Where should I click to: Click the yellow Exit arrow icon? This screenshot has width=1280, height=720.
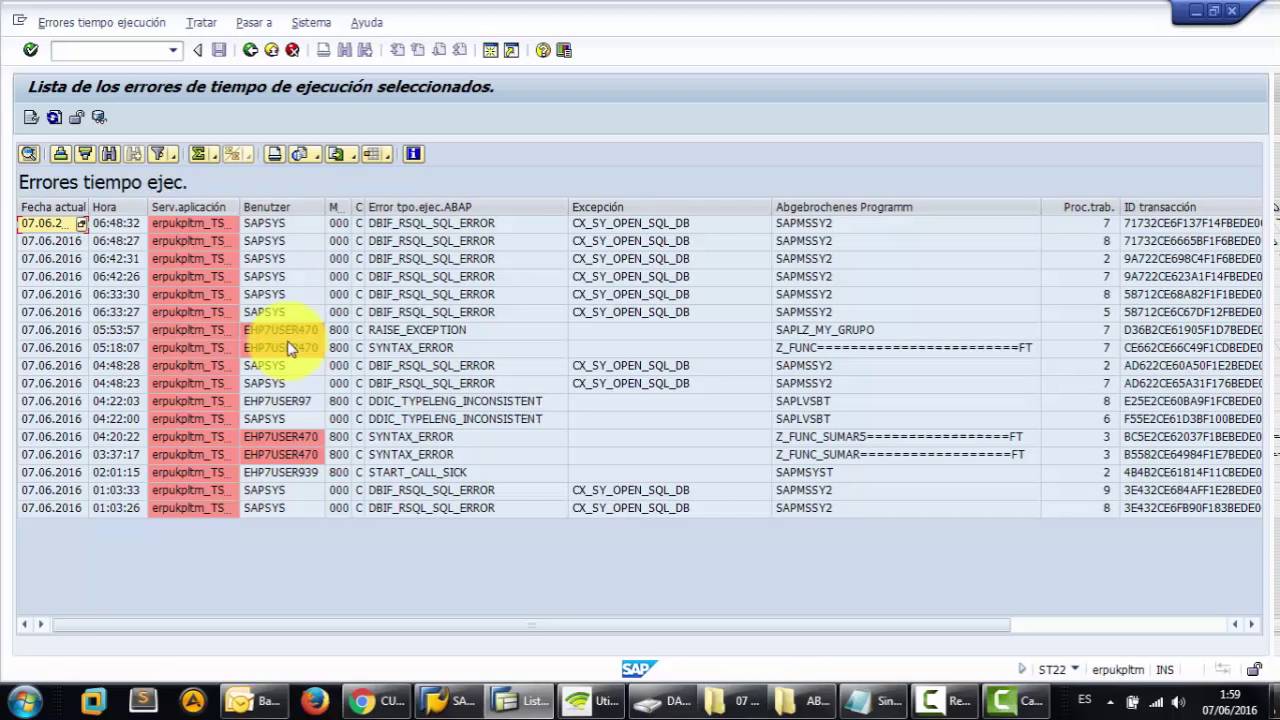click(271, 50)
